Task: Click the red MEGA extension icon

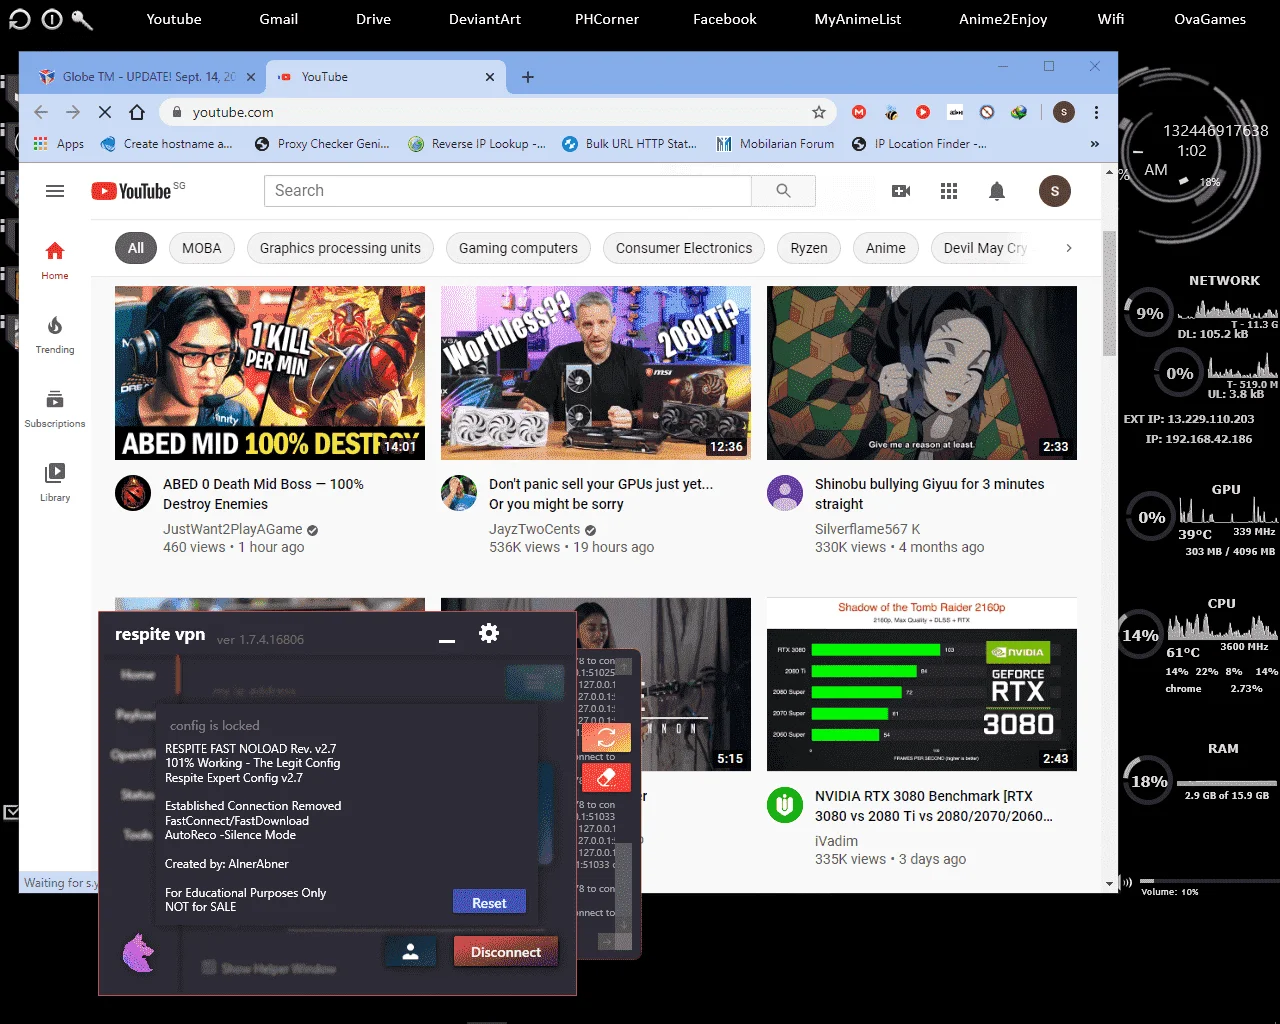Action: [859, 112]
